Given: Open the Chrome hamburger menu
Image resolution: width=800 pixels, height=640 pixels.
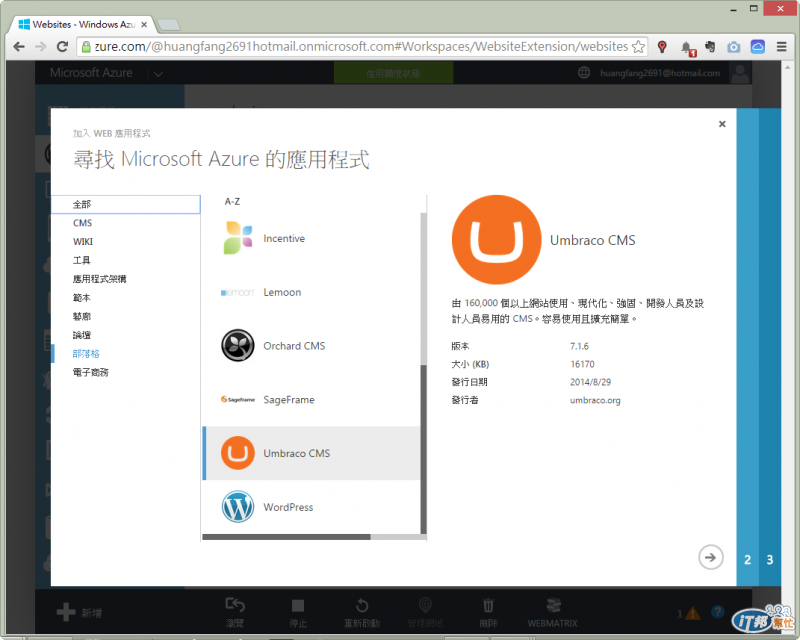Looking at the screenshot, I should tap(781, 47).
